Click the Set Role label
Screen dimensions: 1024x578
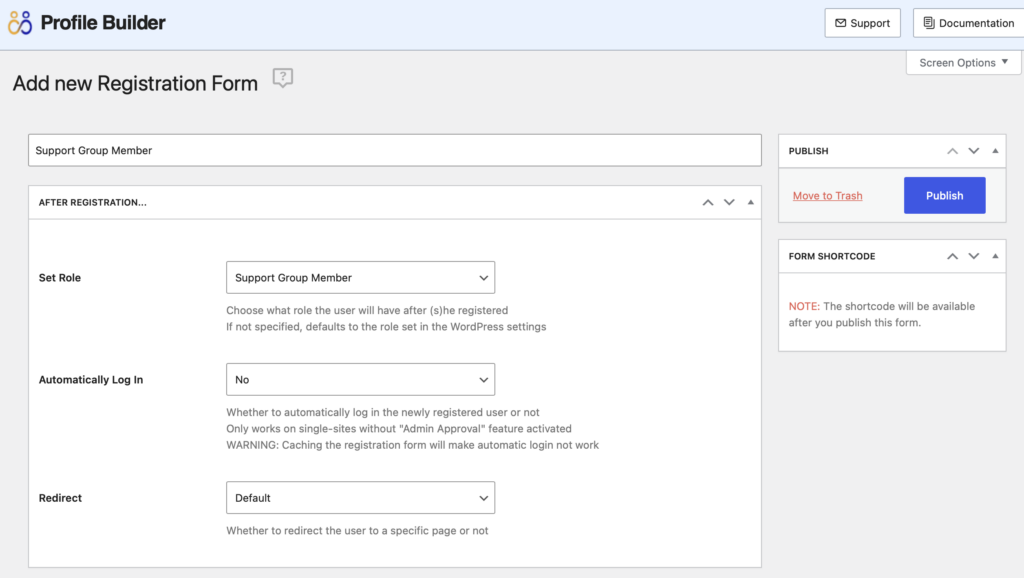tap(60, 278)
